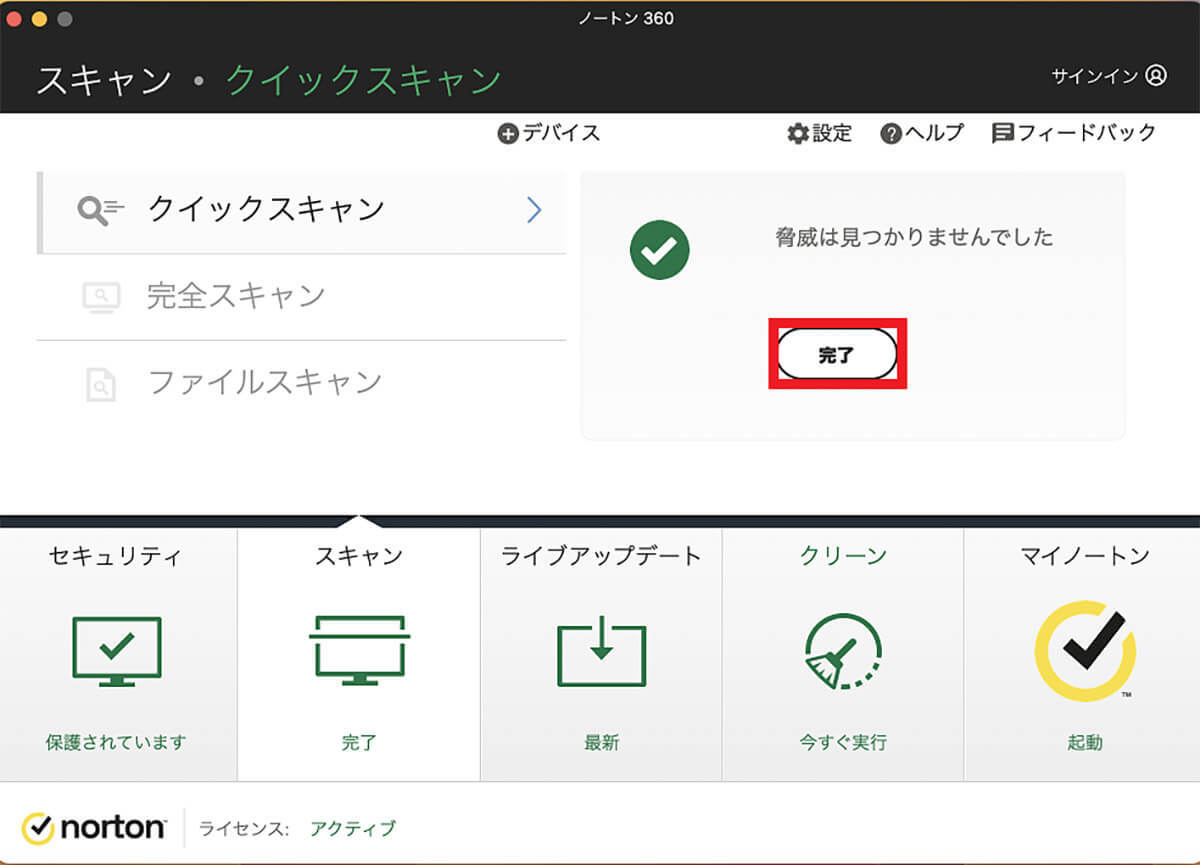Open ヘルプ help
This screenshot has height=865, width=1200.
click(x=922, y=133)
